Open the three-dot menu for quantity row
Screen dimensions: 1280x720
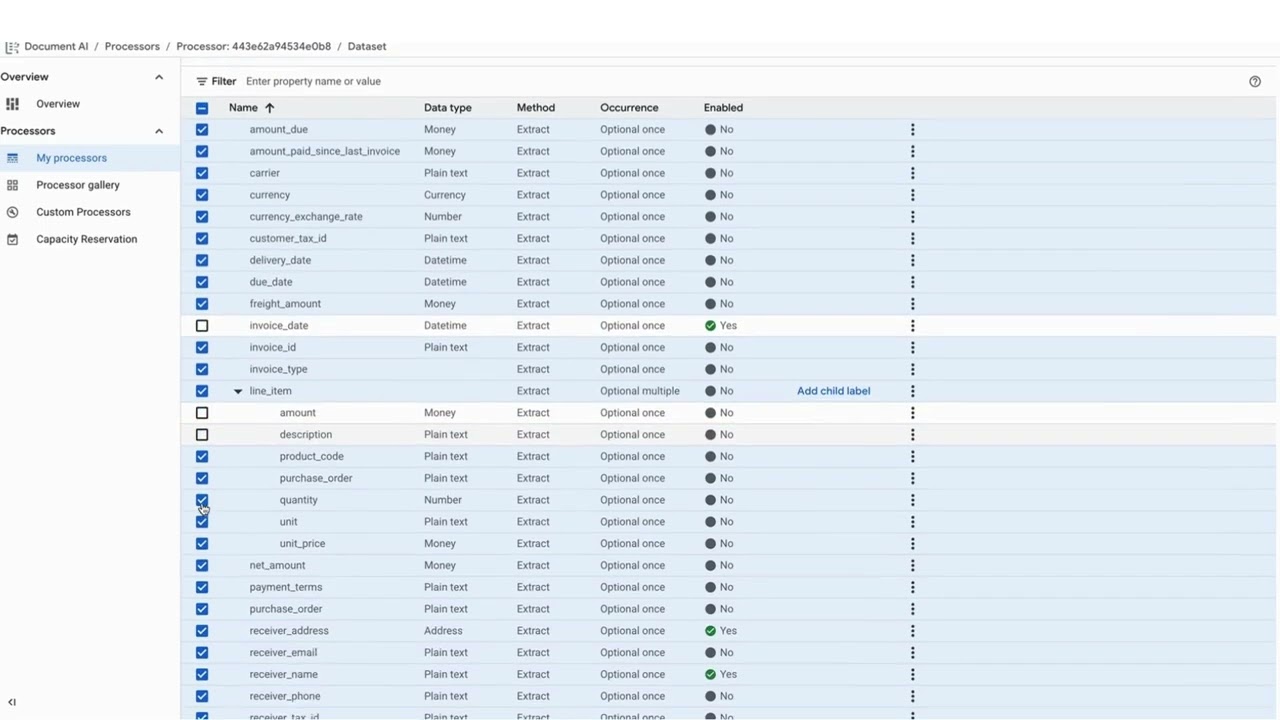(x=912, y=500)
